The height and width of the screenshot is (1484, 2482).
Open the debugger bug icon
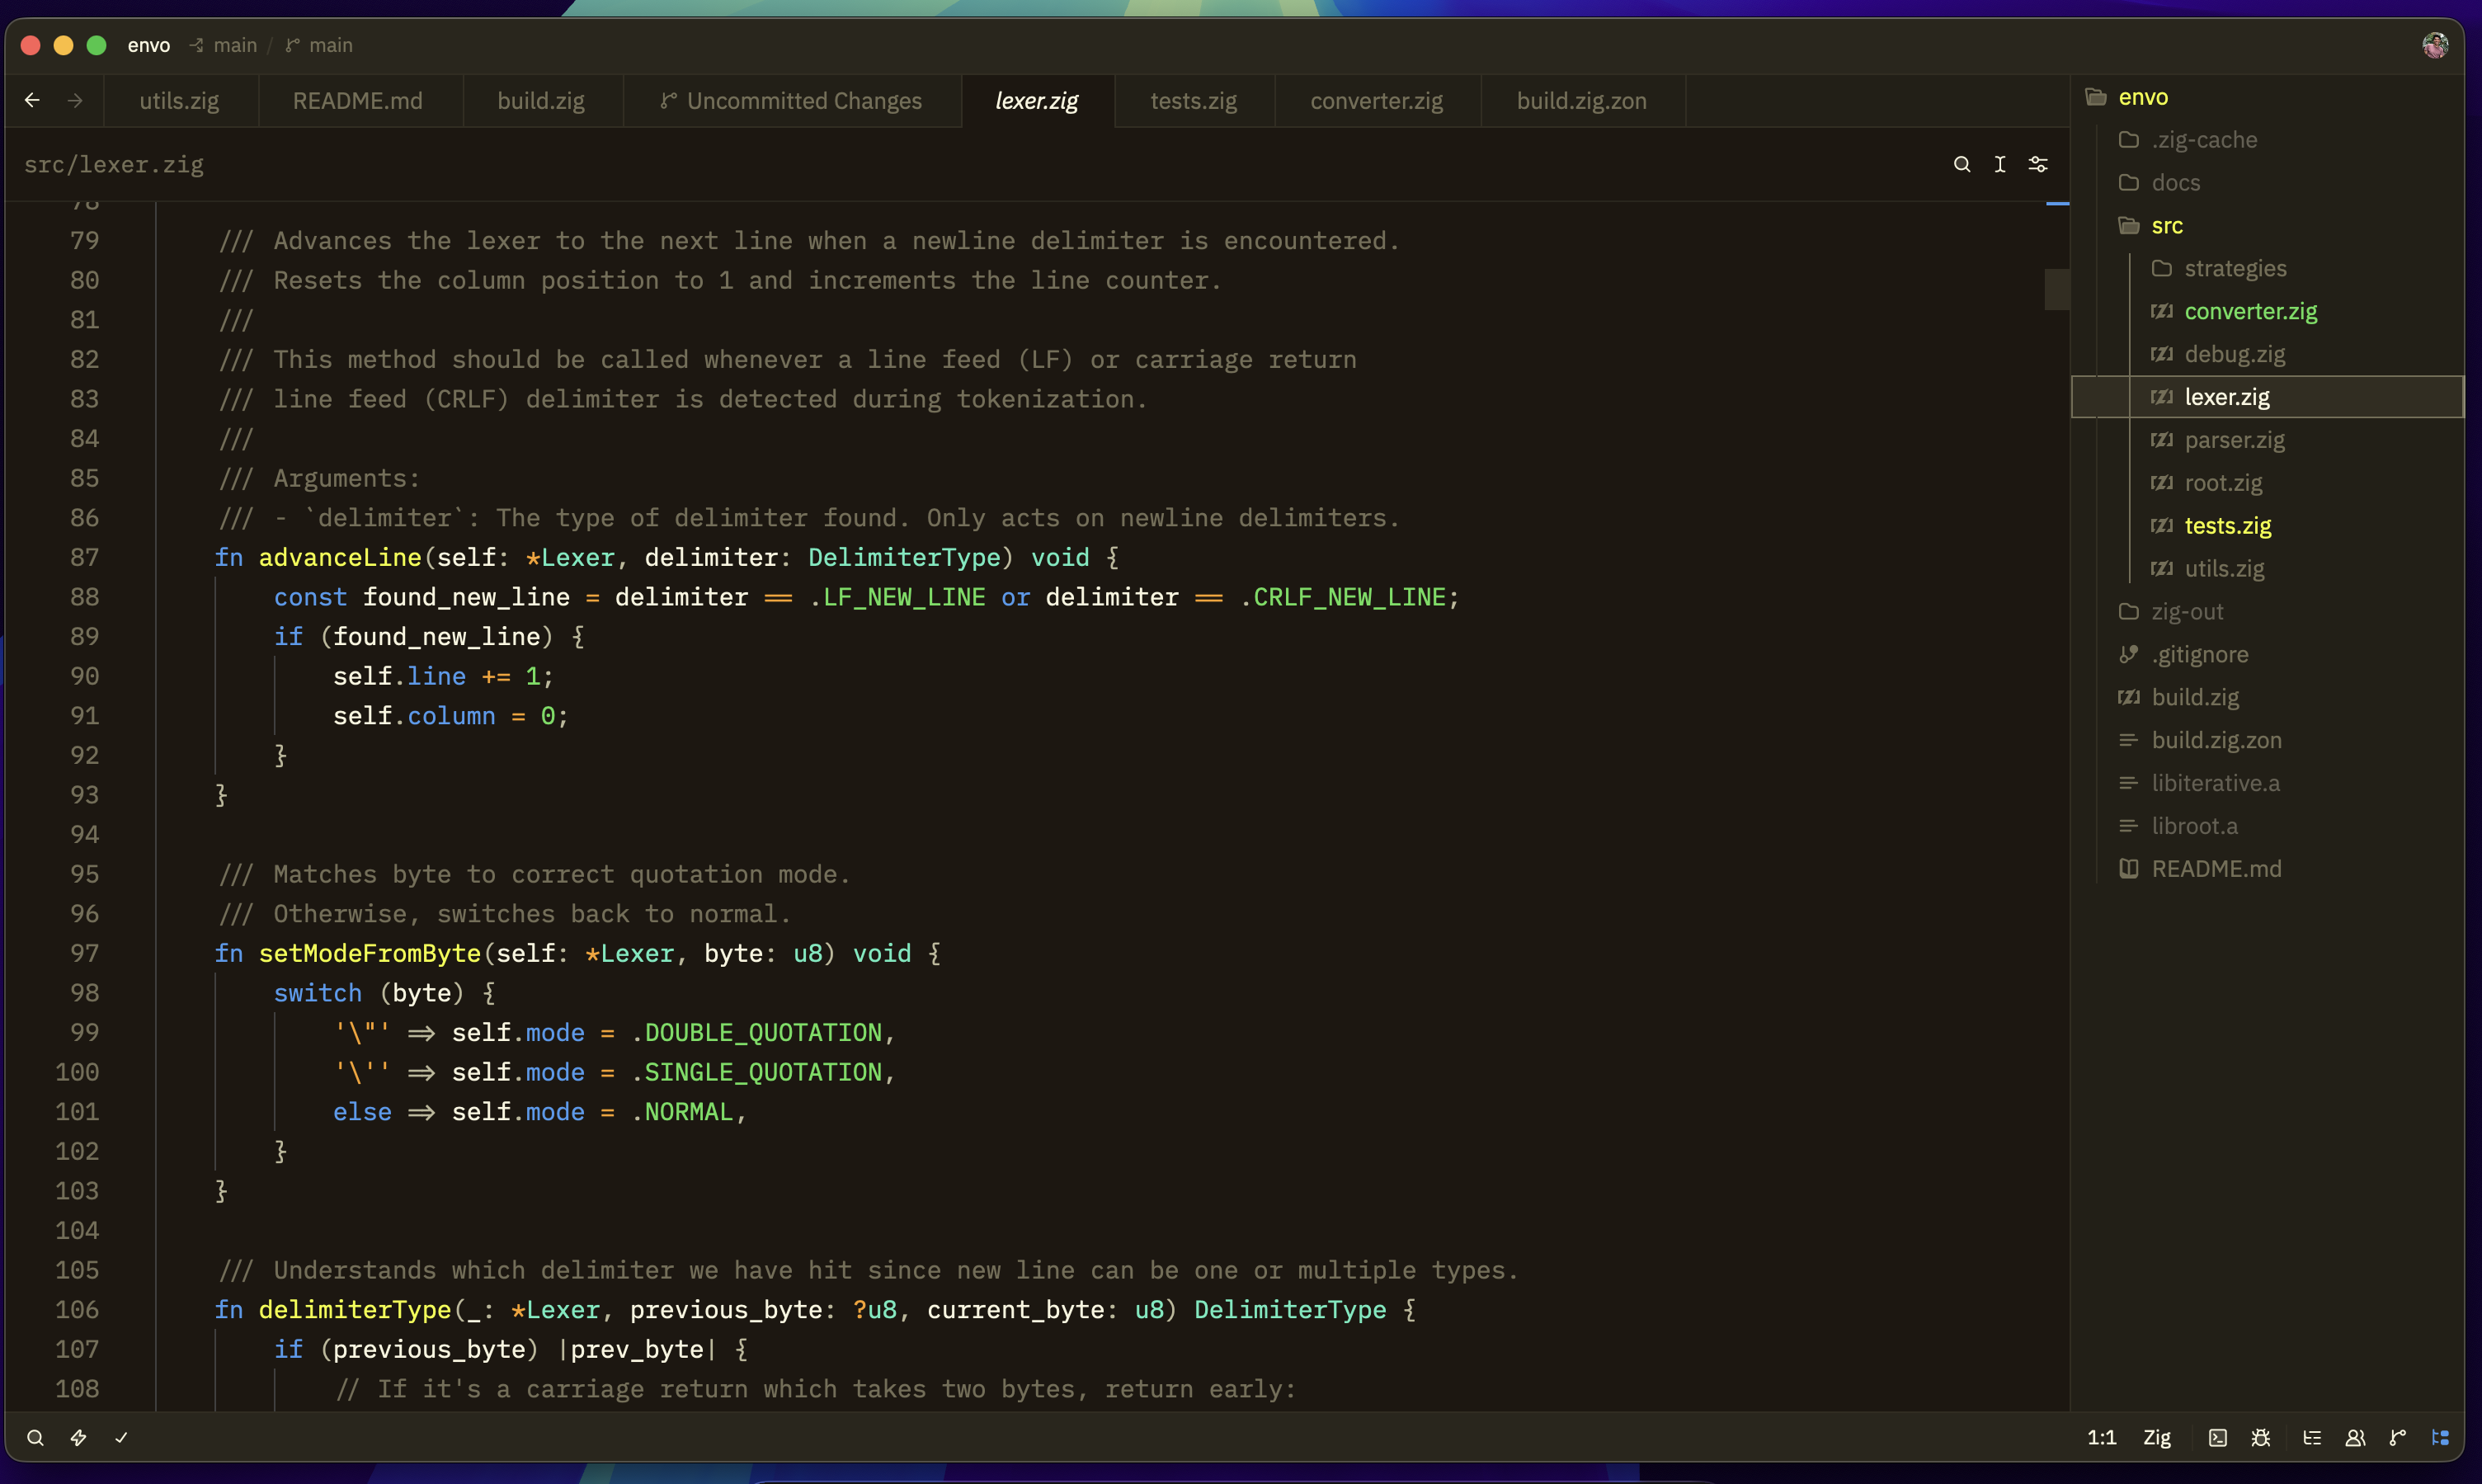click(x=2261, y=1437)
